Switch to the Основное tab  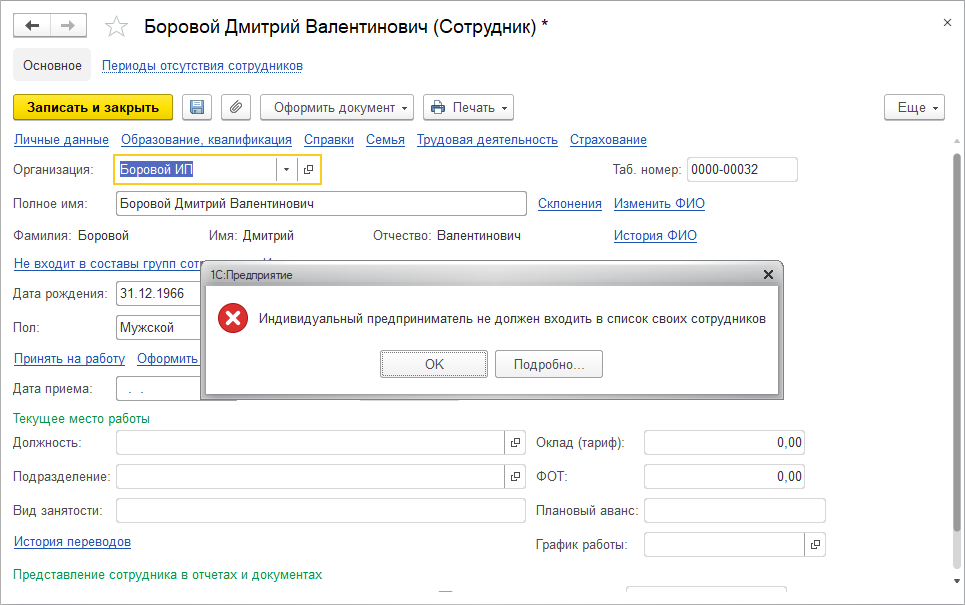52,65
